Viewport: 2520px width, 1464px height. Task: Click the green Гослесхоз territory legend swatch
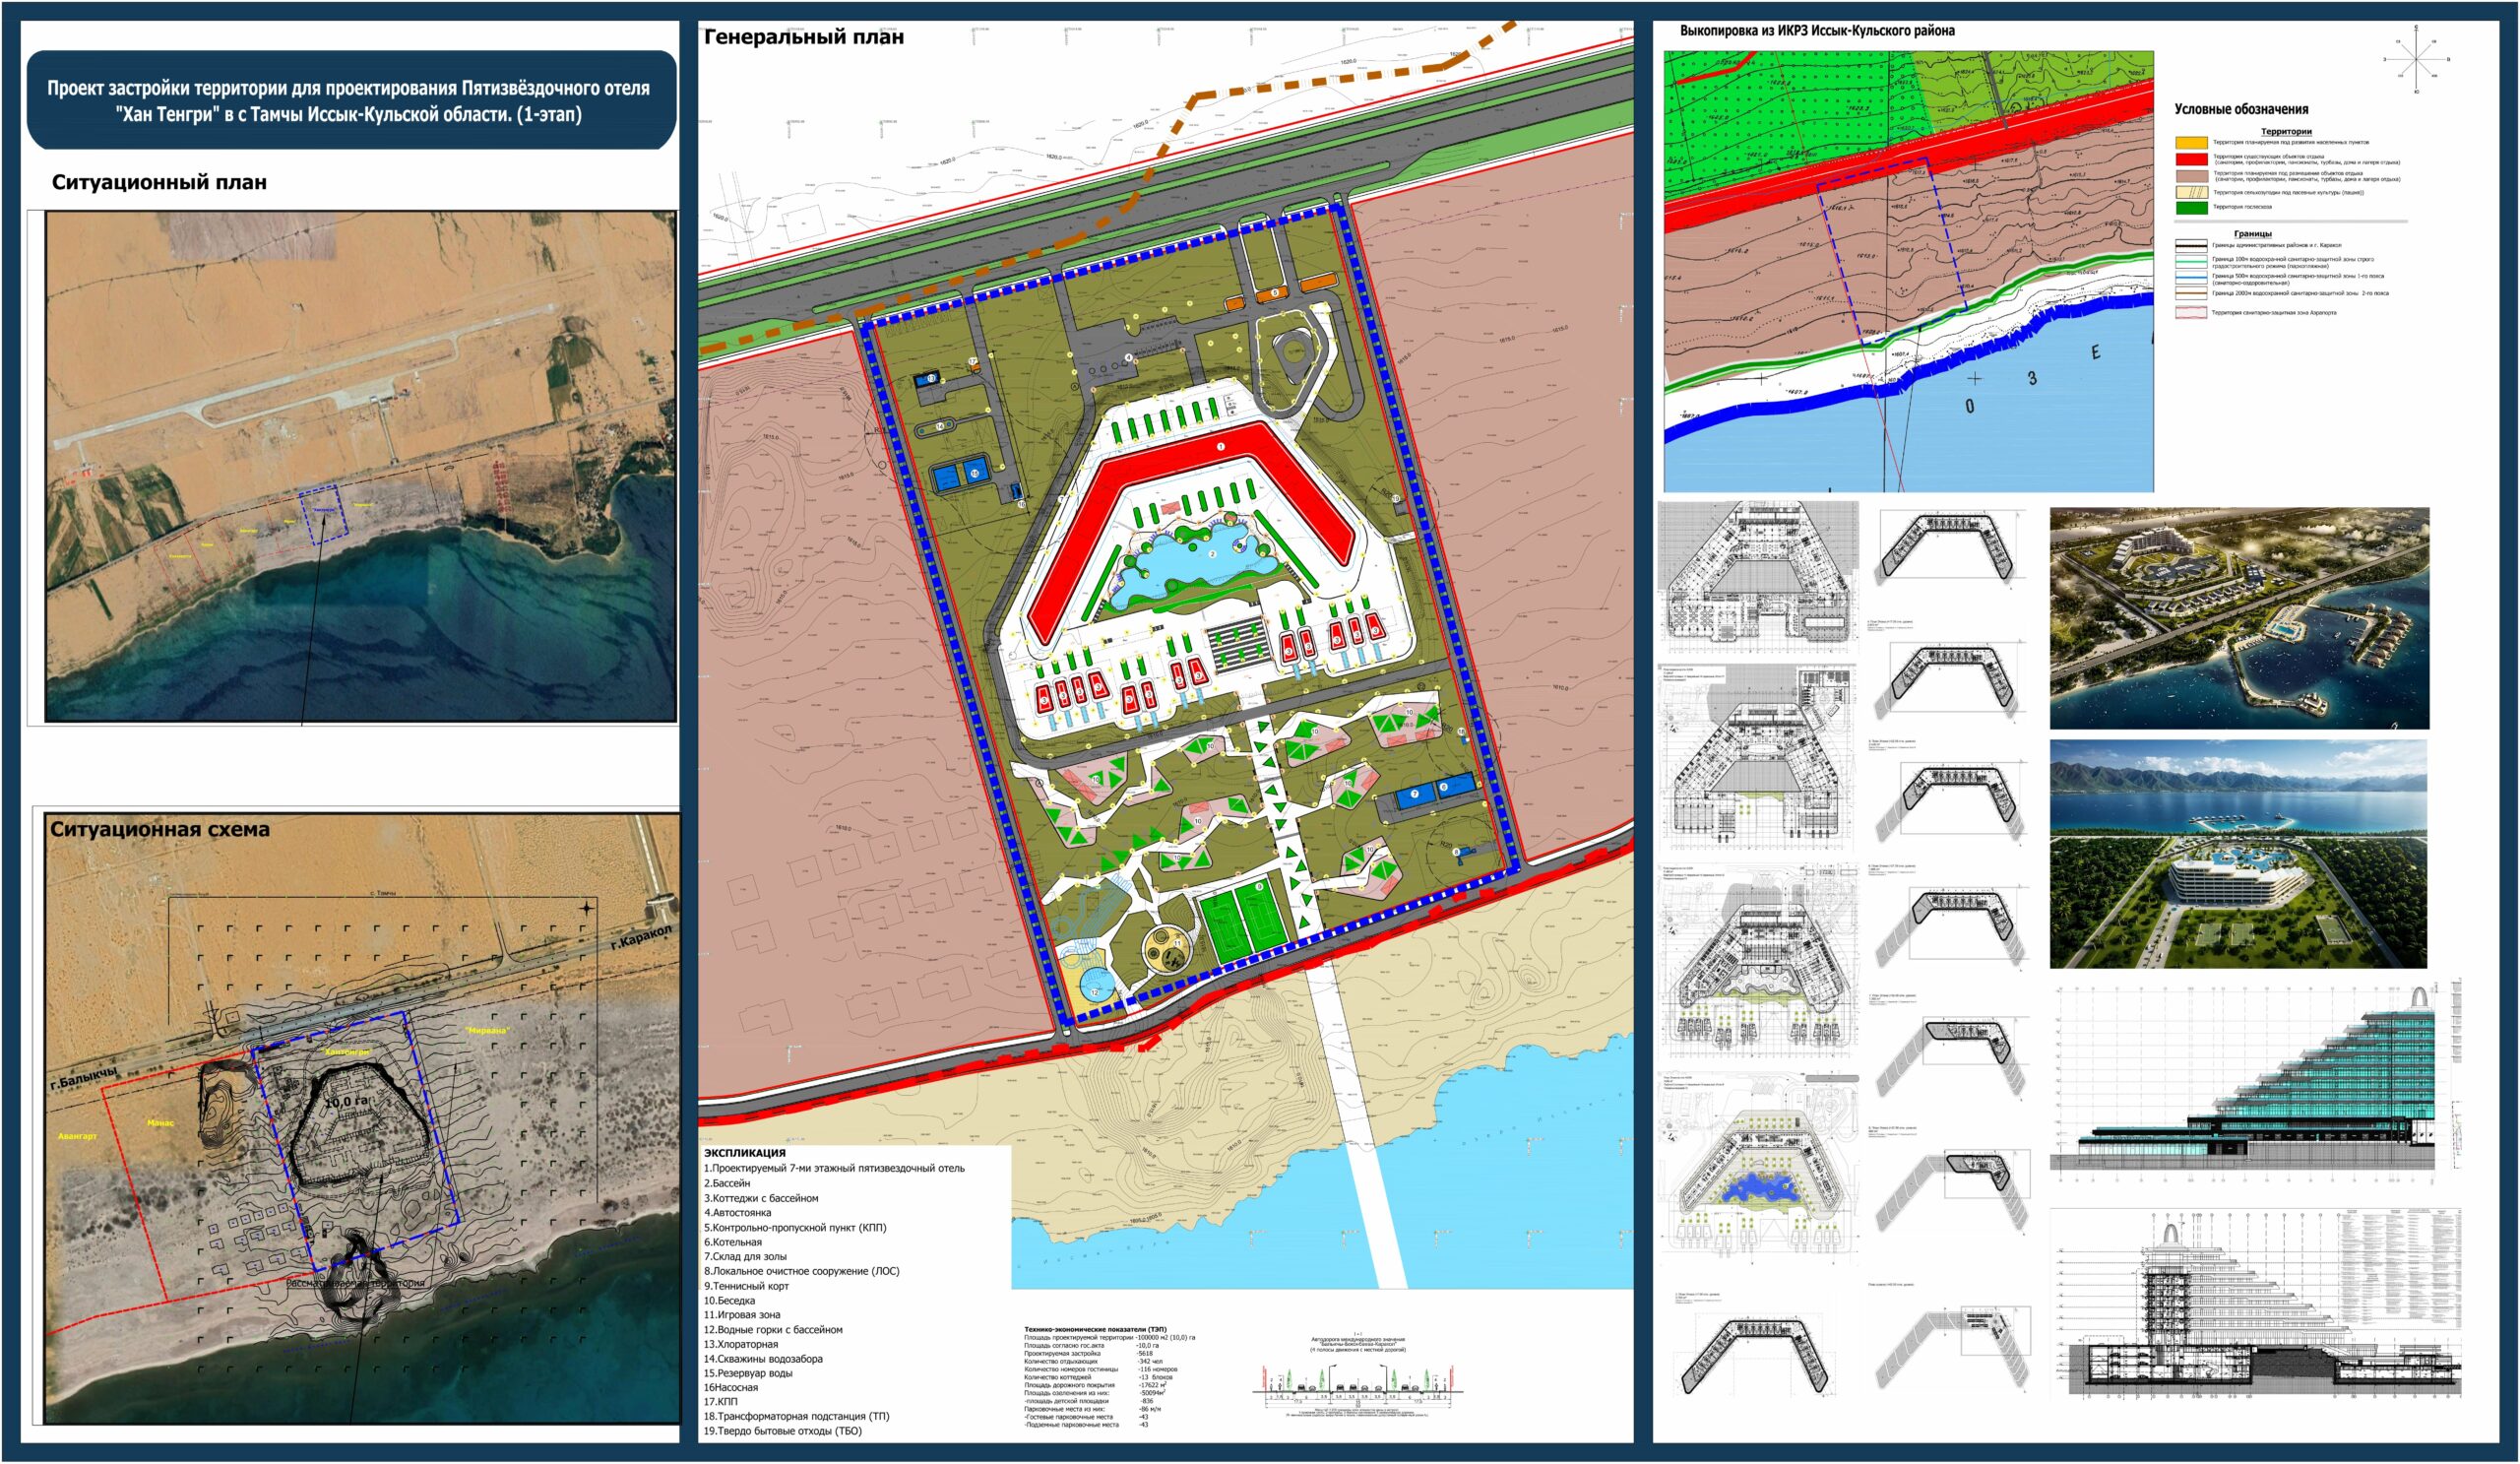(x=2191, y=208)
